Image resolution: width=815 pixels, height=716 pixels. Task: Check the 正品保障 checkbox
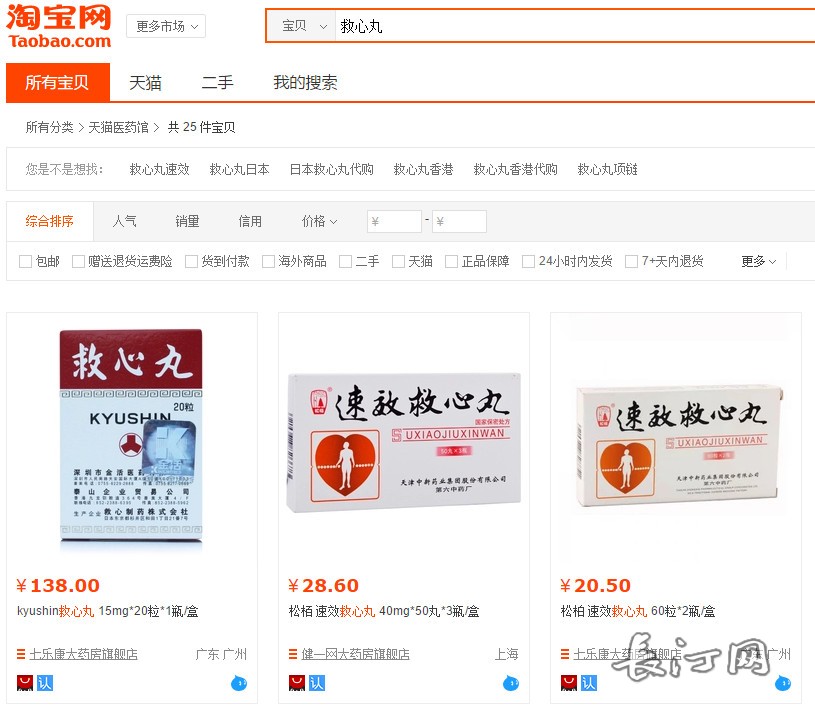[x=452, y=261]
